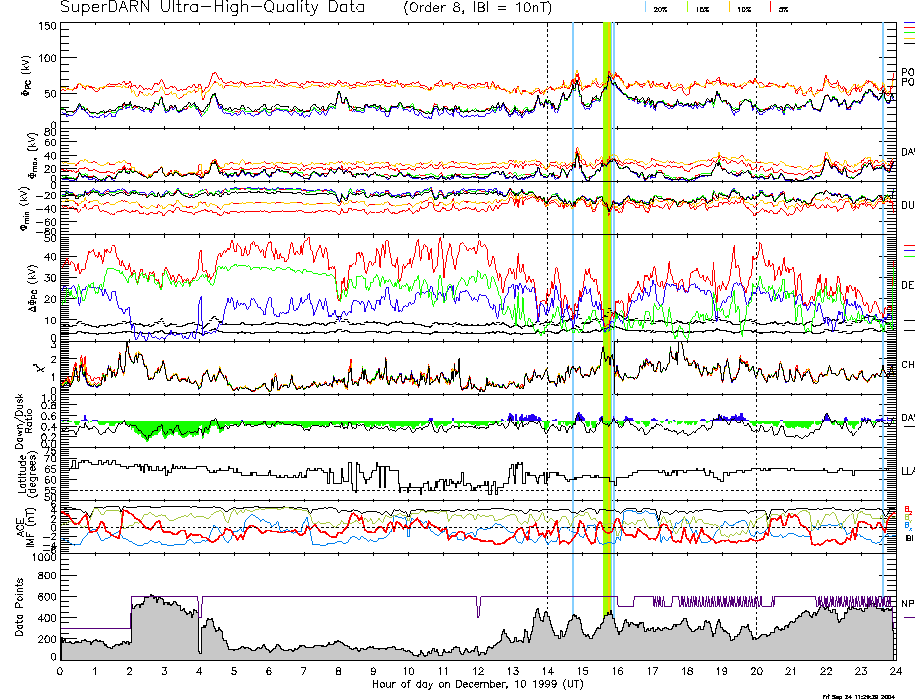
Task: Click the hour 4 tick label on x-axis
Action: point(200,670)
